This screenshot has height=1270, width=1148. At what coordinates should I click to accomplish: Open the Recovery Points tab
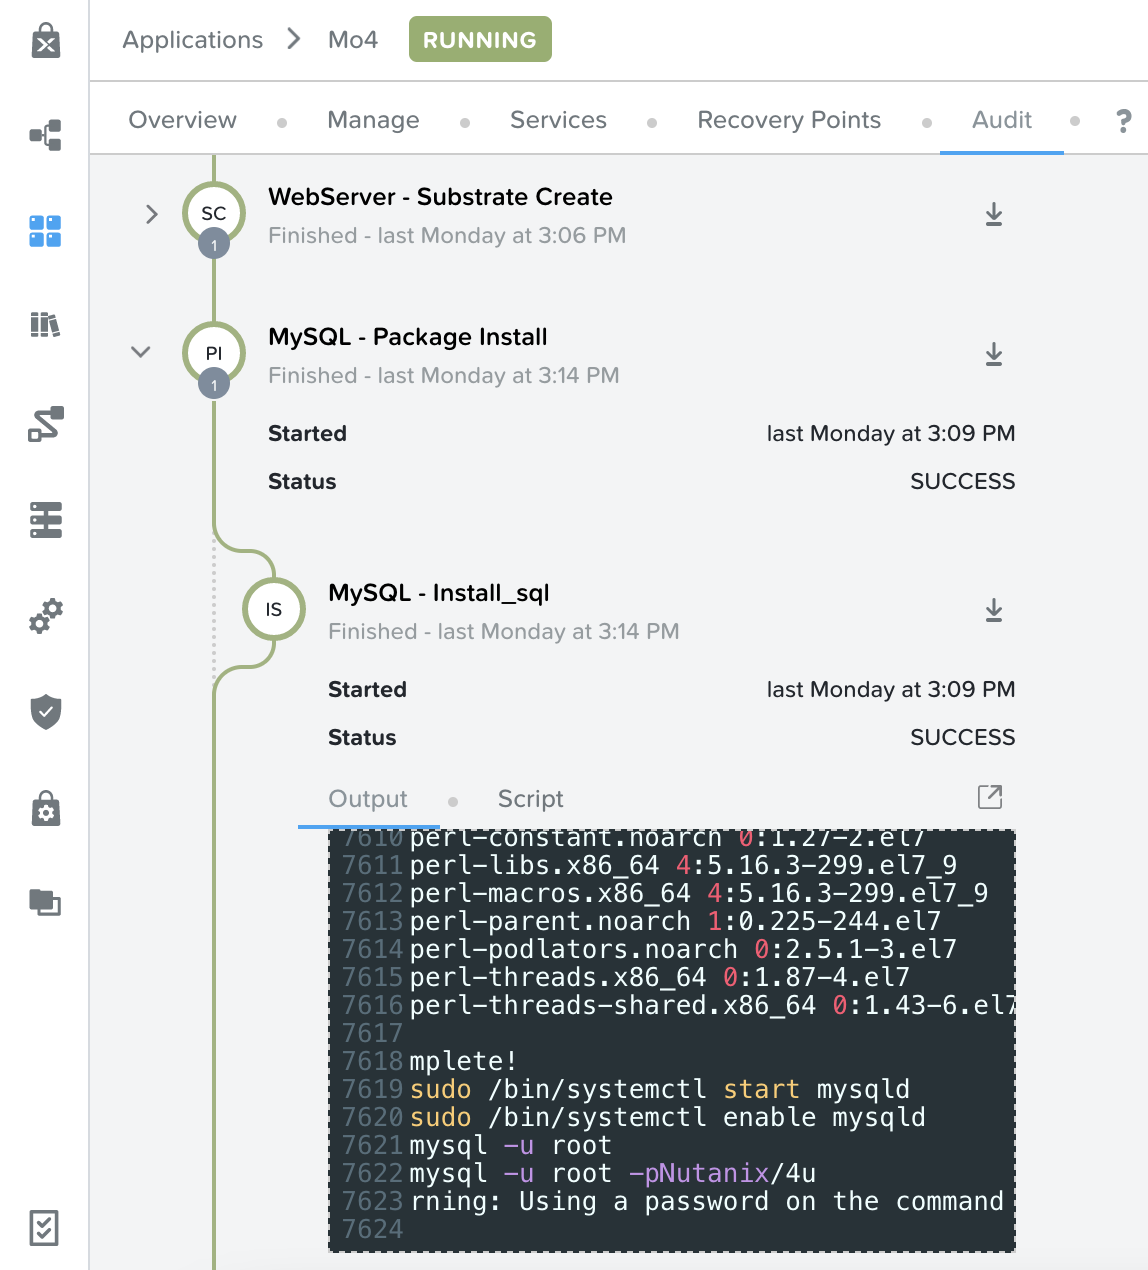tap(789, 120)
